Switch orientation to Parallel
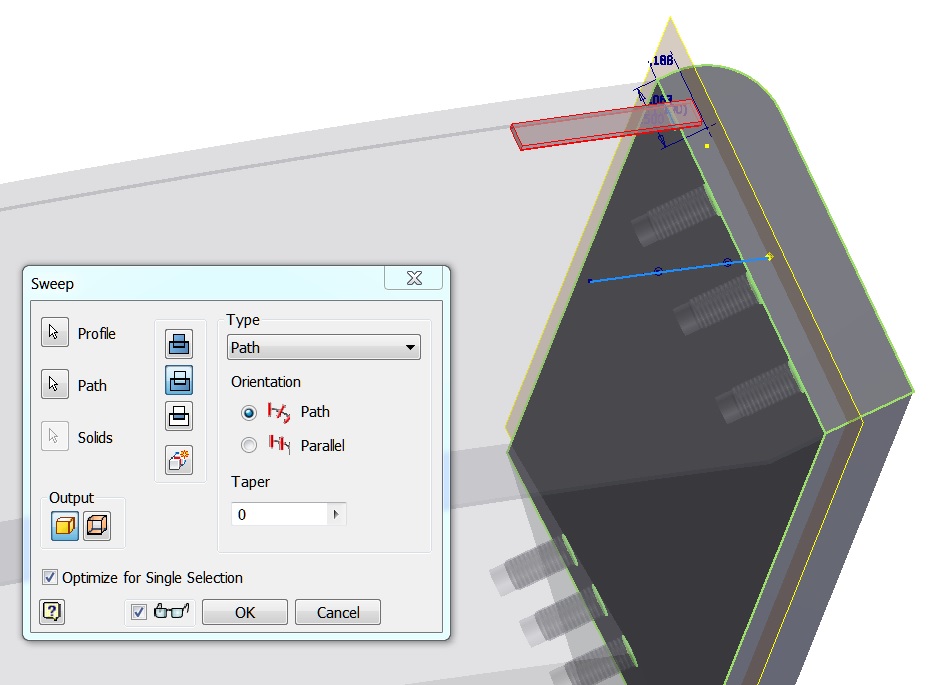This screenshot has height=685, width=935. 248,445
